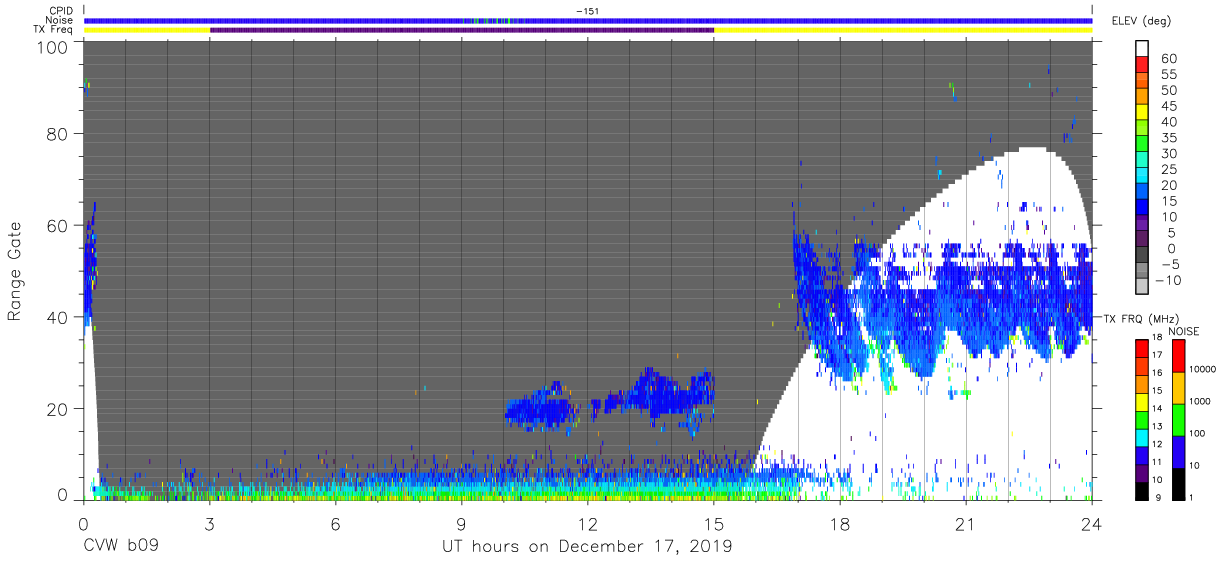Click the NOISE color band between 10 and 100
Screen dimensions: 1228x567
[x=1179, y=451]
